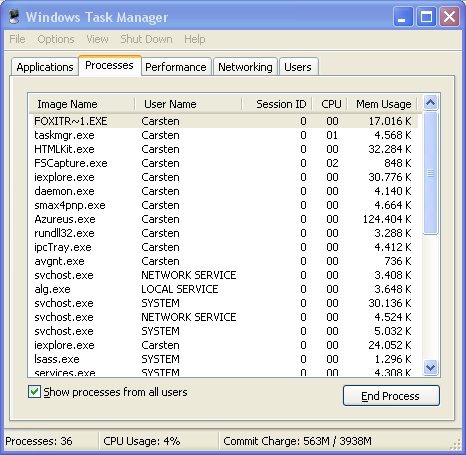Open the Shut Down menu
This screenshot has height=455, width=466.
pyautogui.click(x=146, y=39)
